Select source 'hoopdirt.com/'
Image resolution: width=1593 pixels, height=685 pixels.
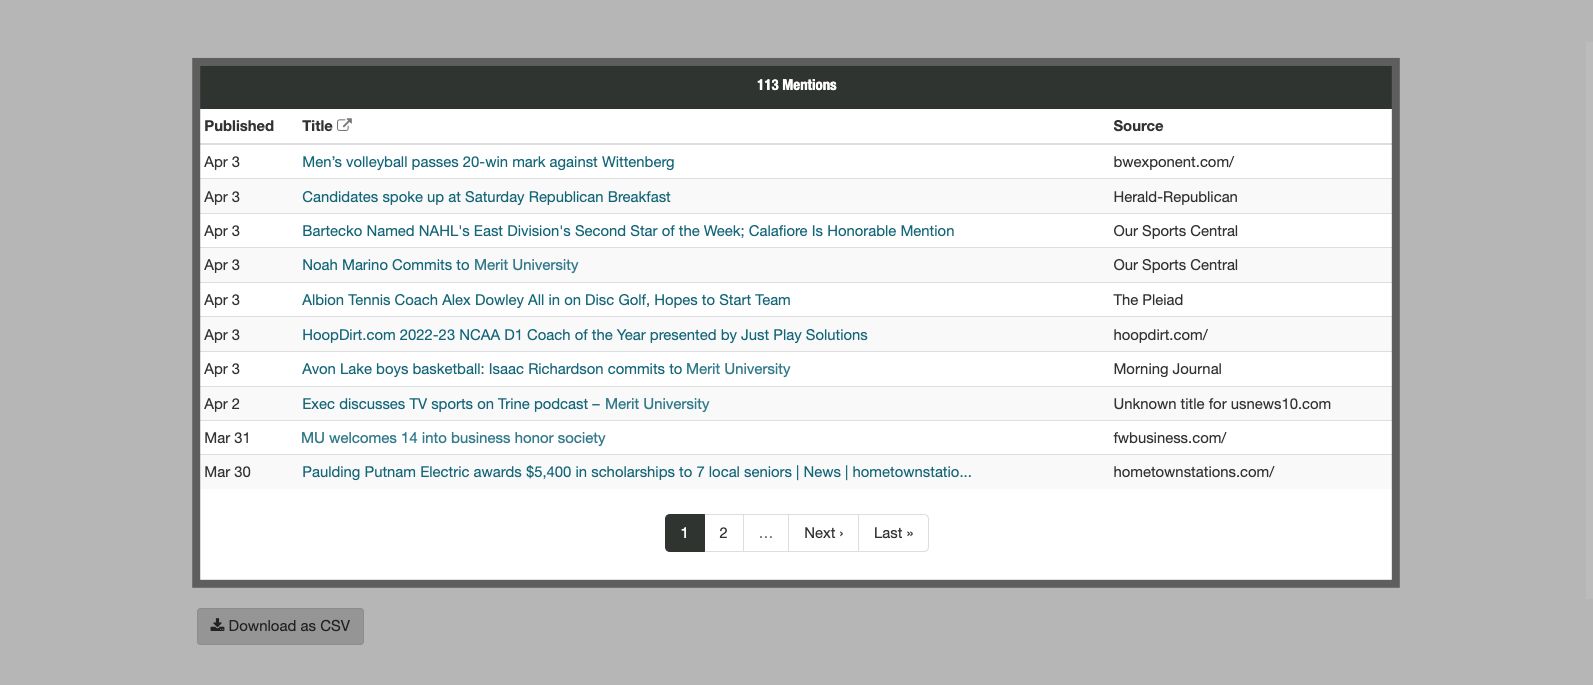1160,335
